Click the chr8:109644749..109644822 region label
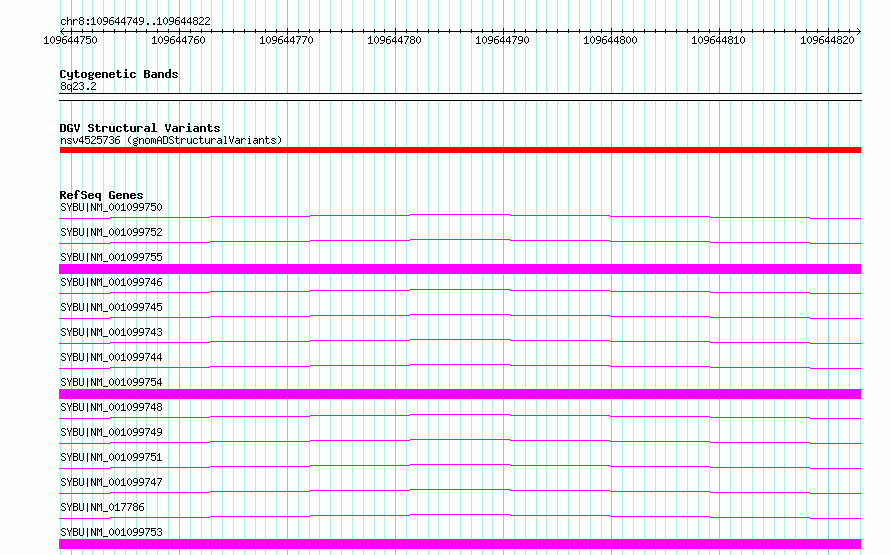Screen dimensions: 890x555 [x=135, y=21]
